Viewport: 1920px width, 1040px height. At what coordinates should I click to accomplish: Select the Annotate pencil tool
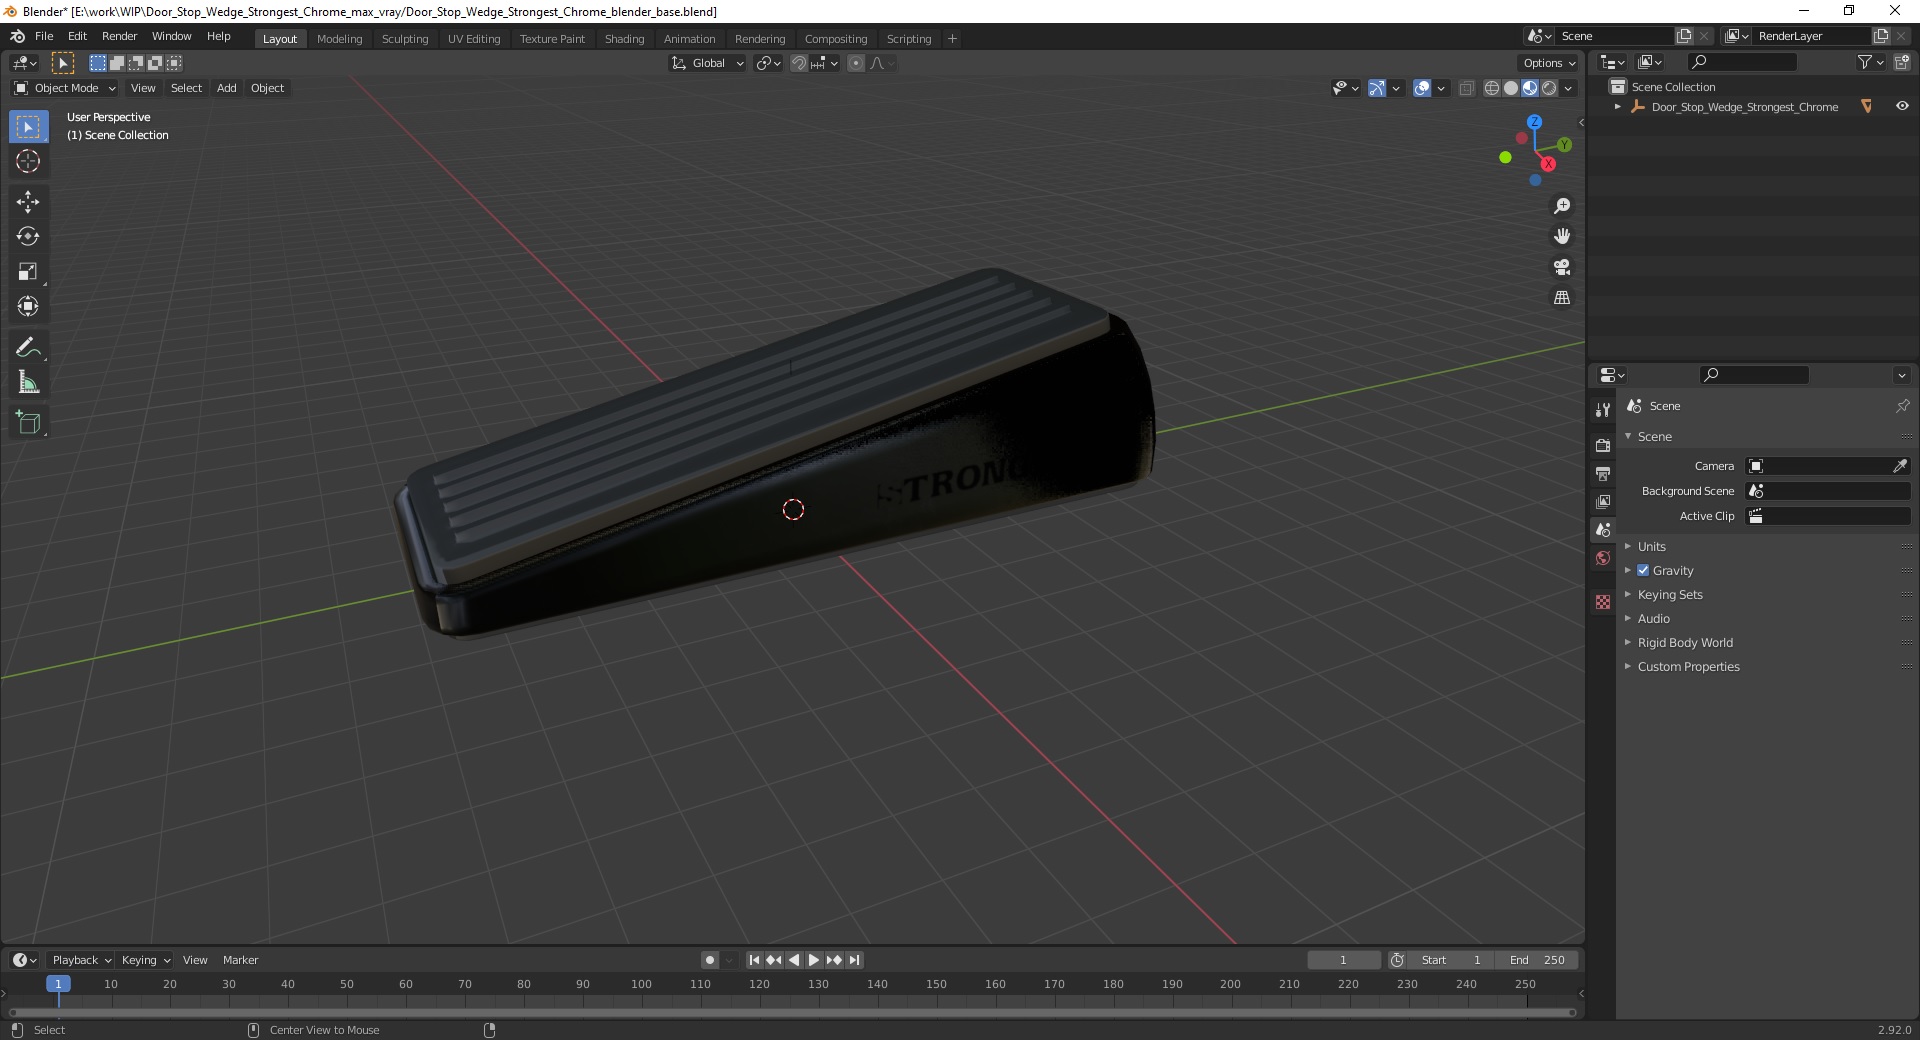coord(28,348)
